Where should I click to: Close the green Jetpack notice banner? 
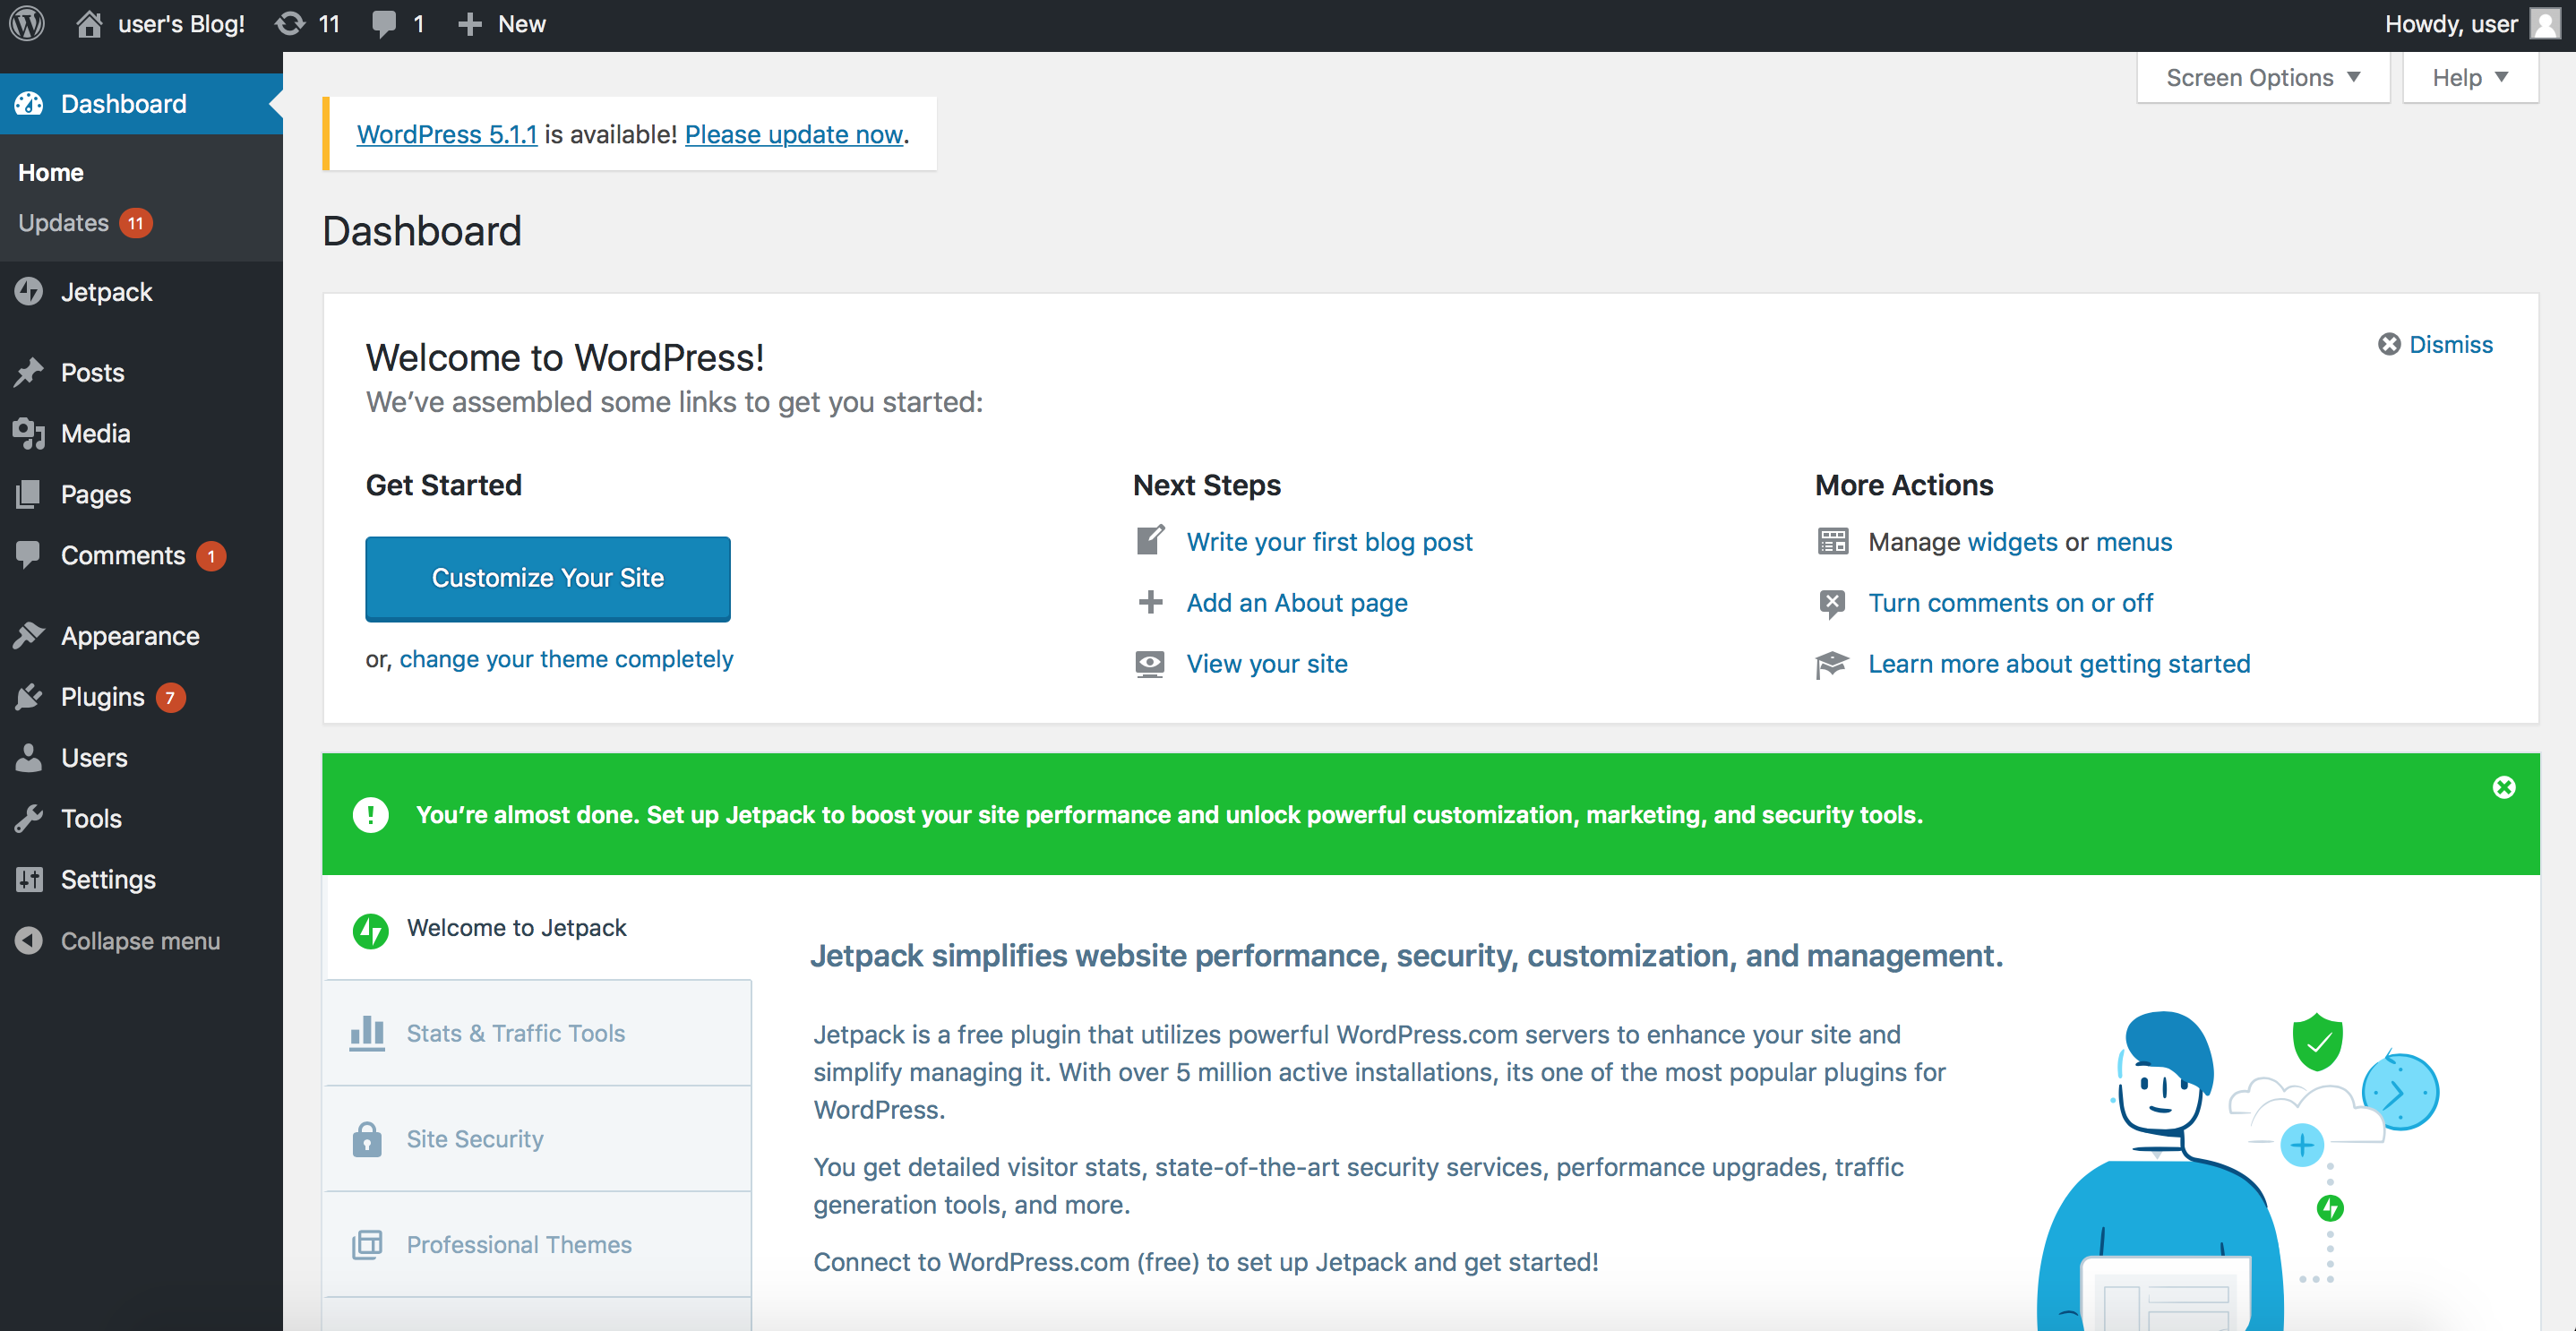(2503, 787)
